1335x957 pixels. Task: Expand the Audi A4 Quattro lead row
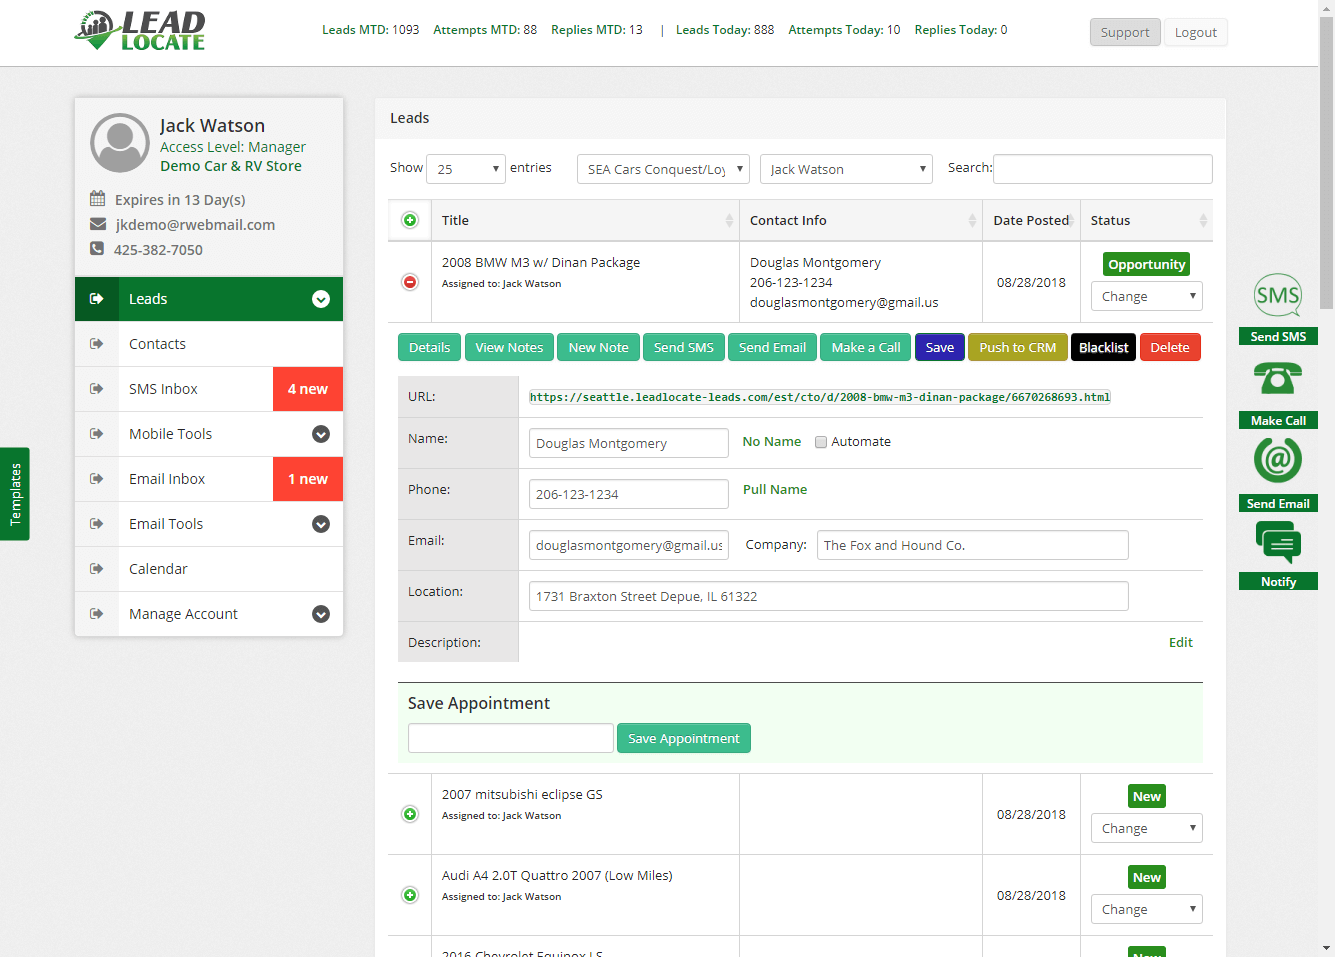coord(410,895)
